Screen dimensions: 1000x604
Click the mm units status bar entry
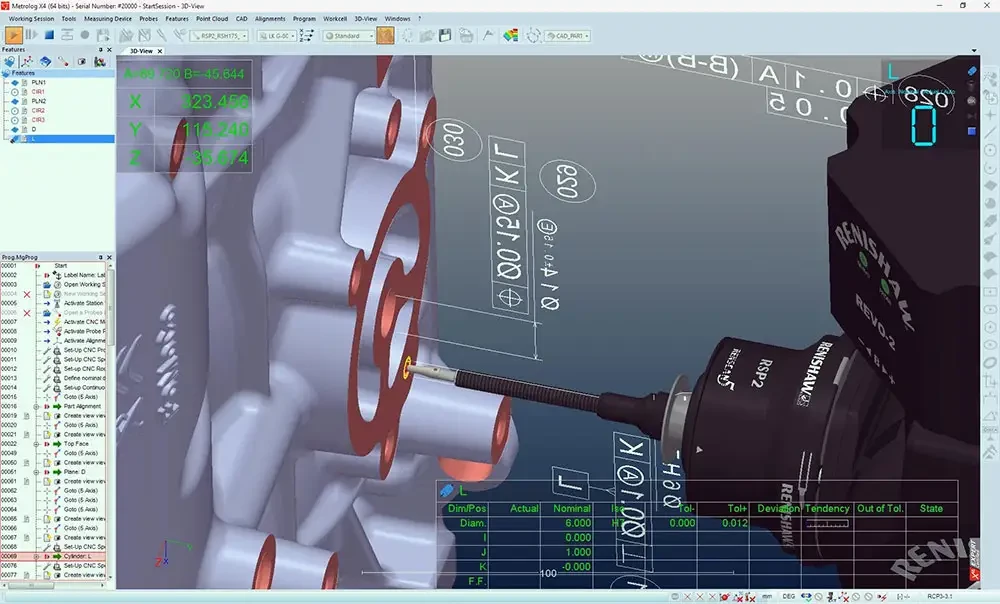pyautogui.click(x=767, y=596)
